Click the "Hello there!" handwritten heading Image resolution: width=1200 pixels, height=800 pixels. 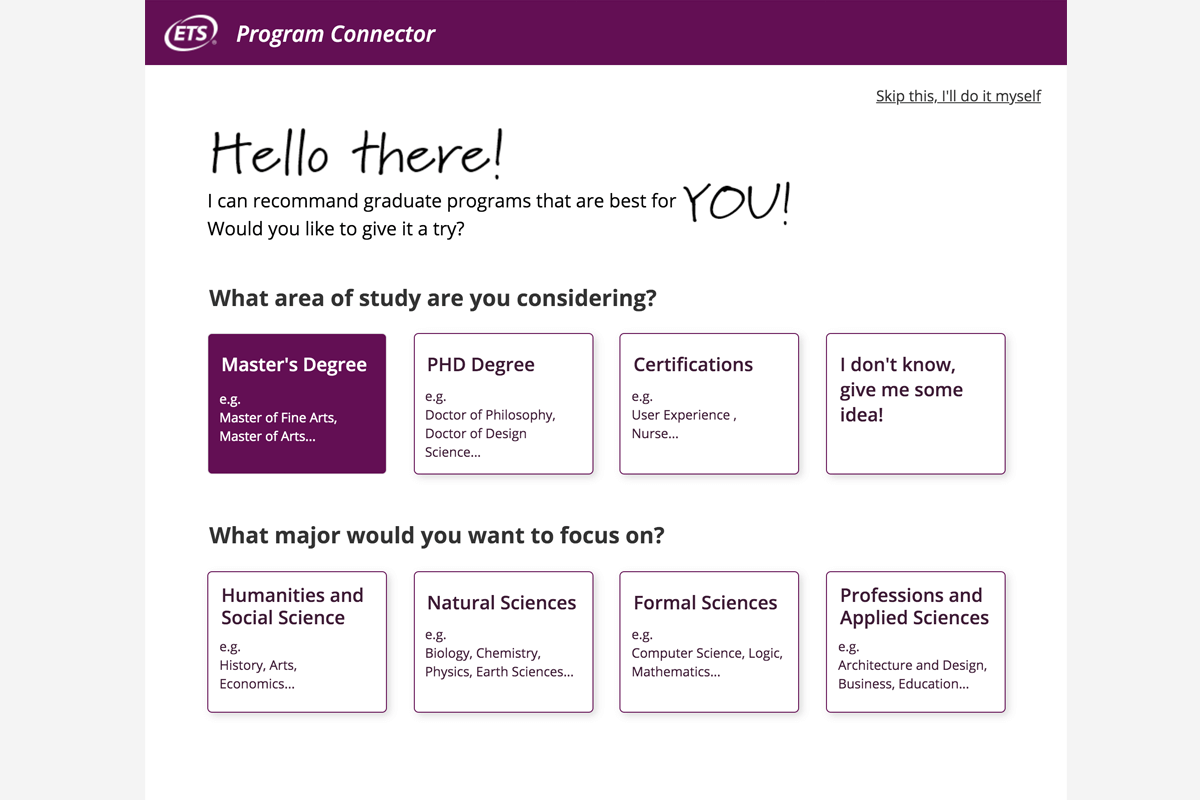(356, 154)
